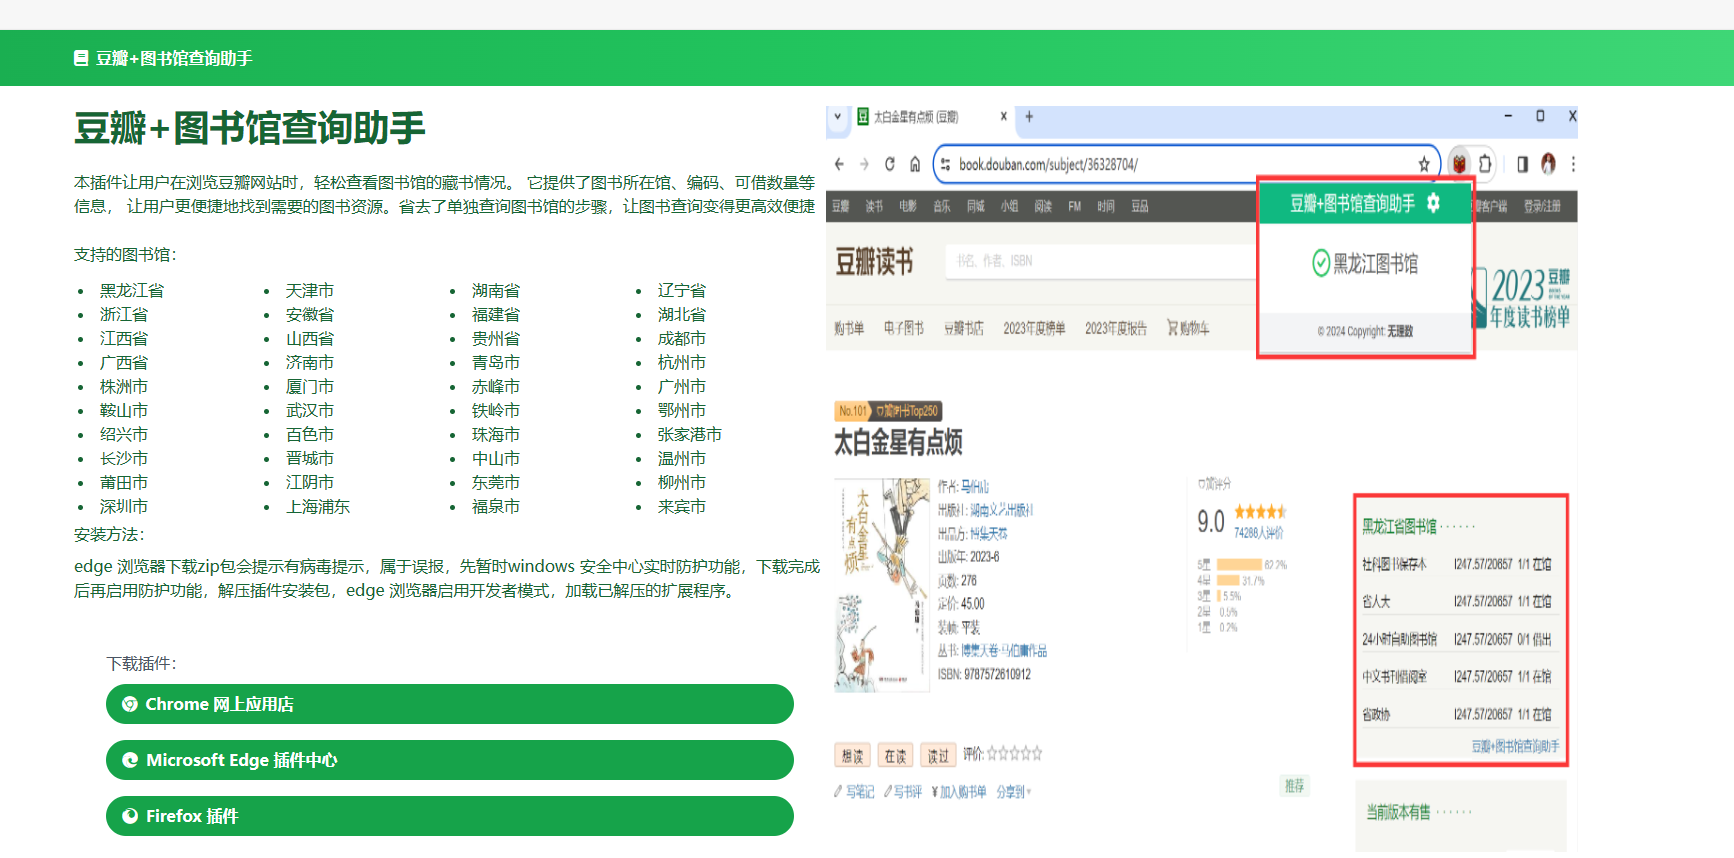The width and height of the screenshot is (1734, 858).
Task: Open the 2023年度榜单 nav item
Action: [1034, 329]
